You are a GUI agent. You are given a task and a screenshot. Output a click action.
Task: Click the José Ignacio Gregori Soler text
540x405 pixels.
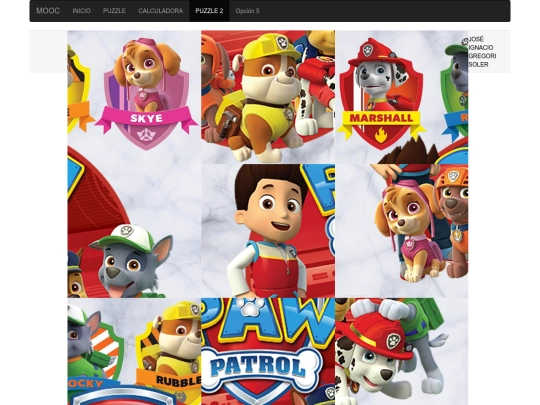482,52
